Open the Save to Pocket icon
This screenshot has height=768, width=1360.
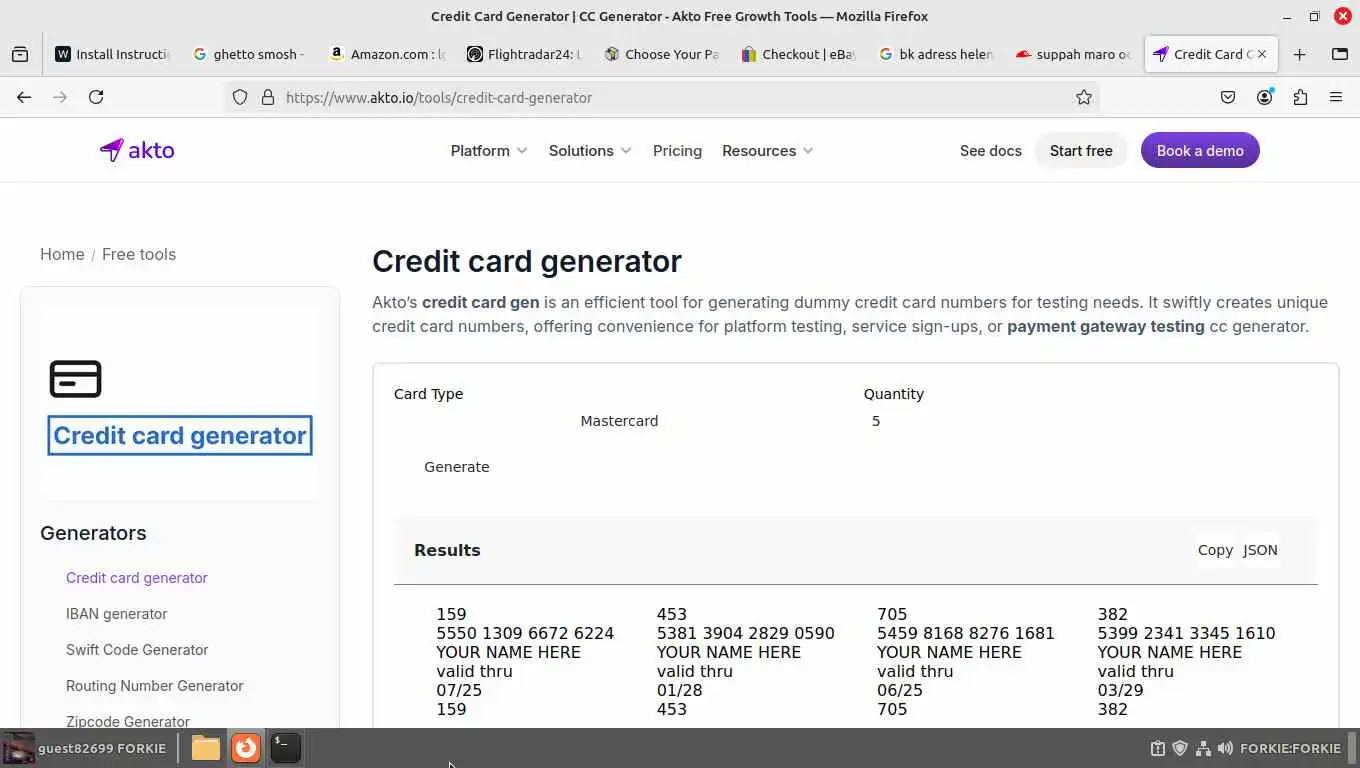click(x=1228, y=97)
